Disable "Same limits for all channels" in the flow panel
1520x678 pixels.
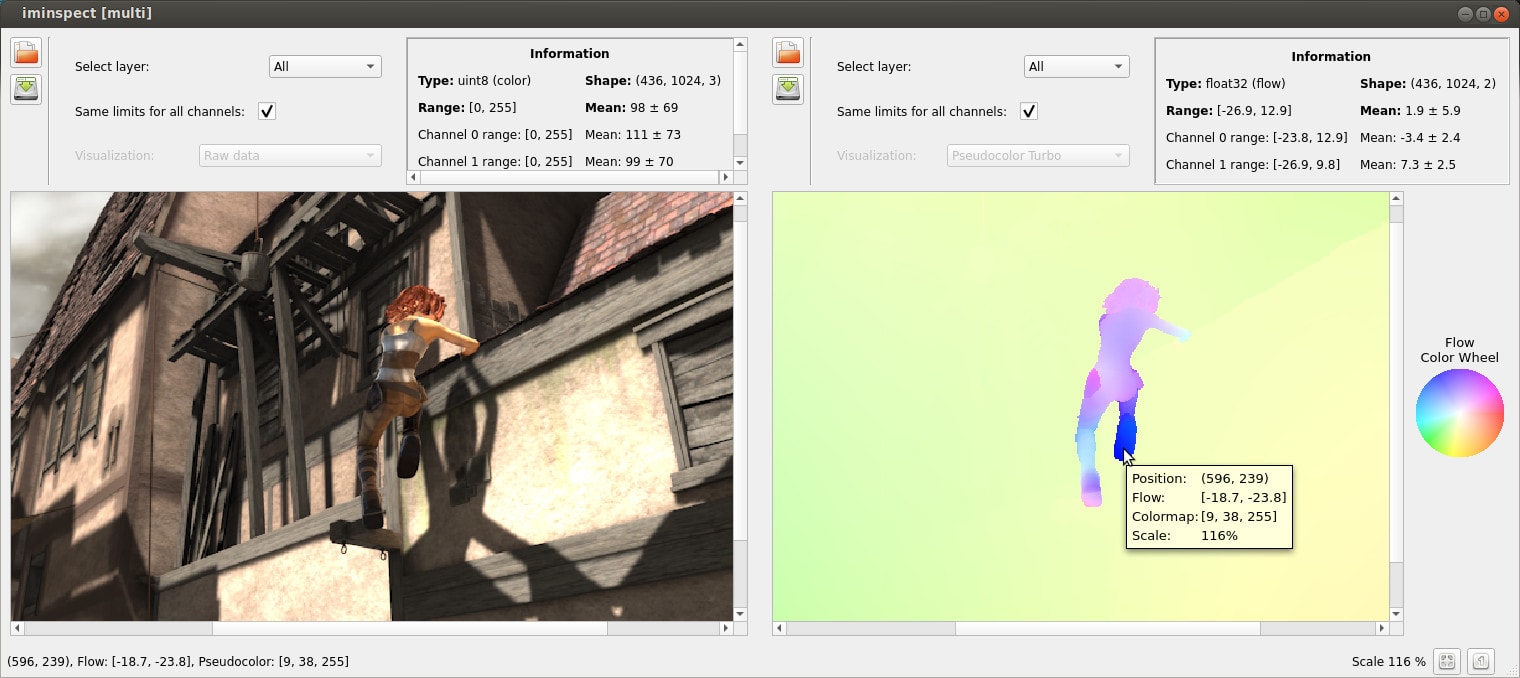(1028, 111)
